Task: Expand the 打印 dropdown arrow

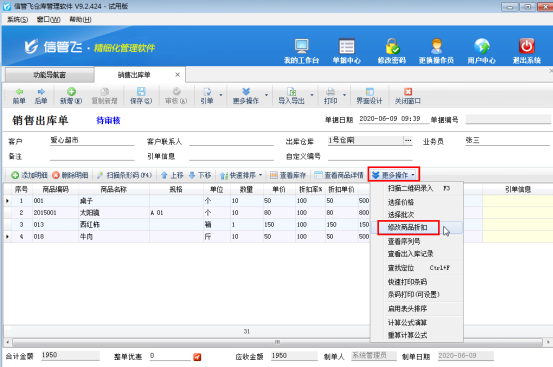Action: coord(344,95)
